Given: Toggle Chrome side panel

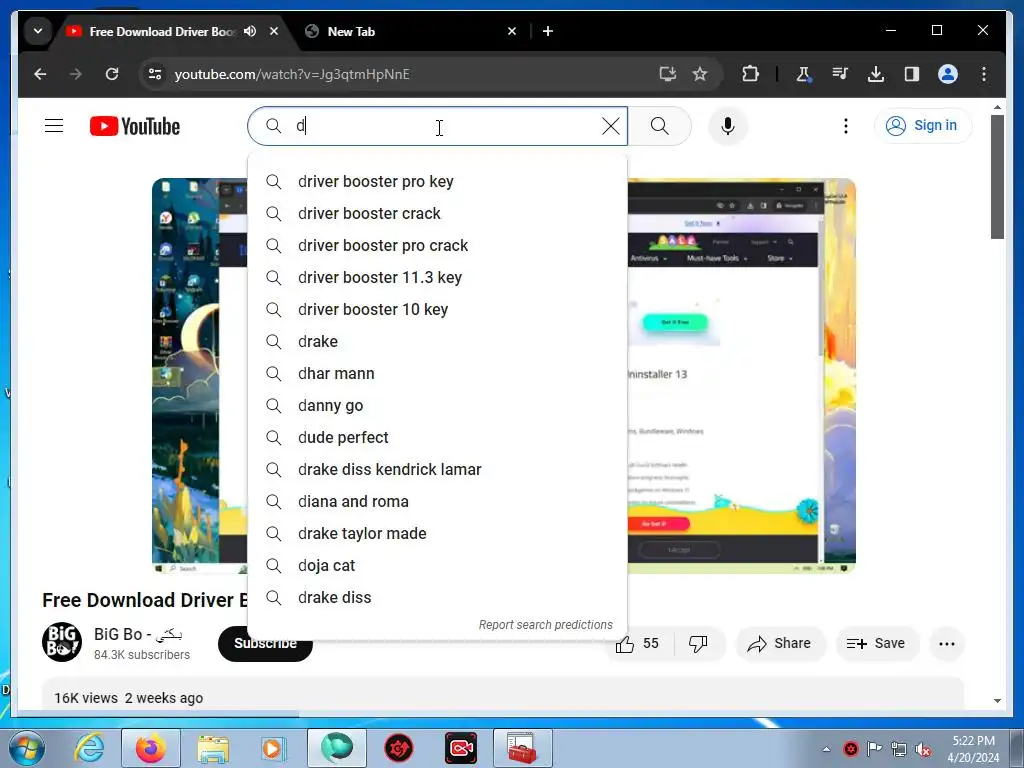Looking at the screenshot, I should click(x=912, y=74).
